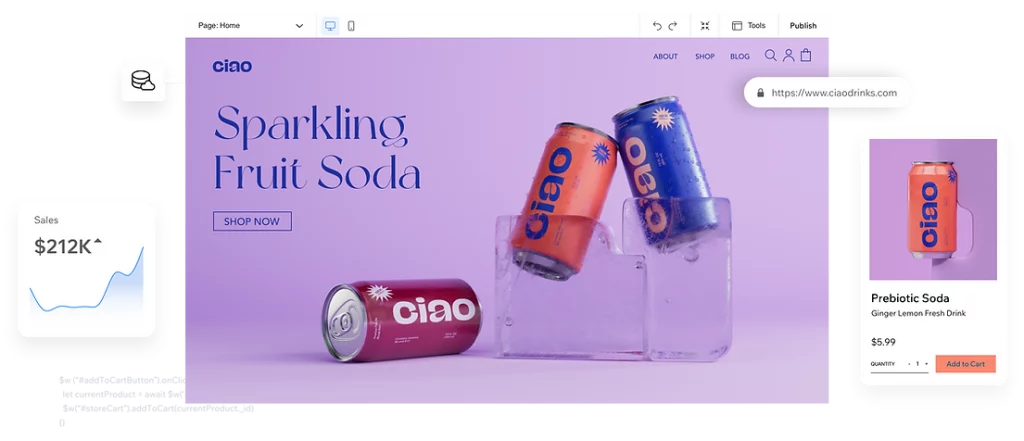The image size is (1024, 441).
Task: Open the Tools panel
Action: pyautogui.click(x=748, y=26)
